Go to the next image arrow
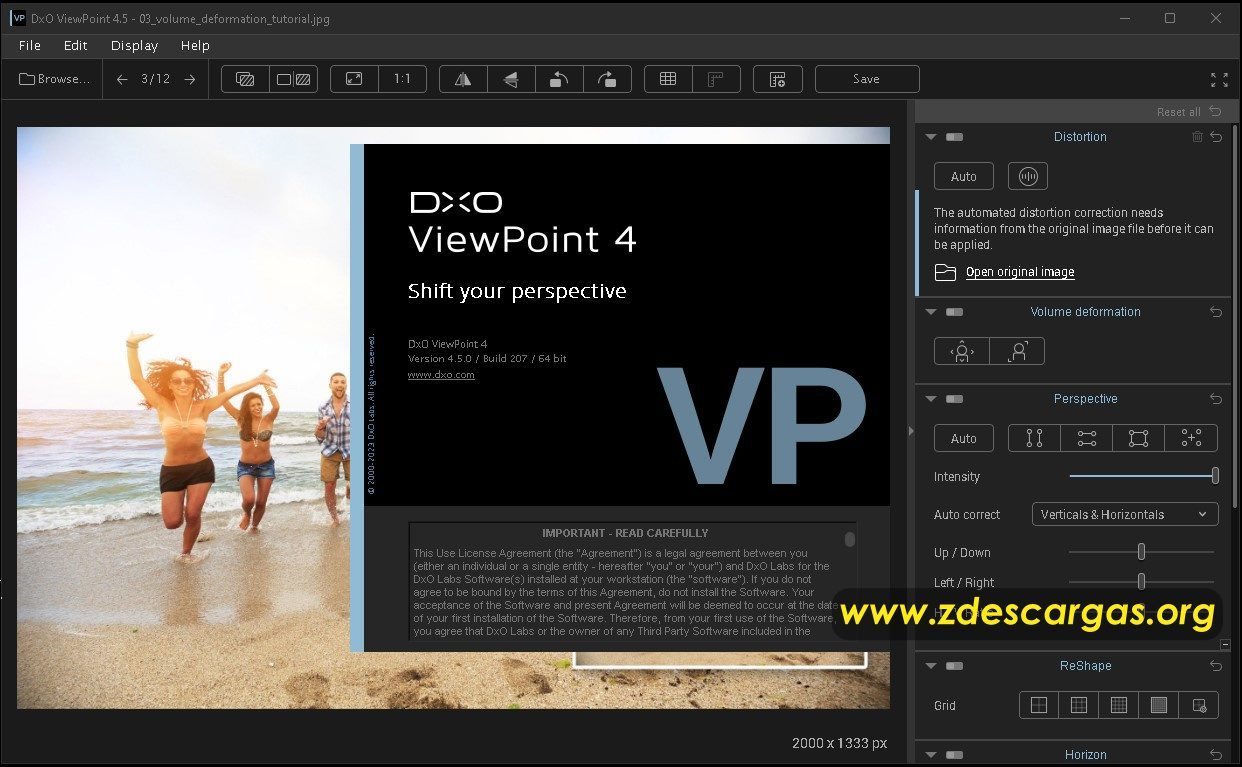The image size is (1242, 767). [190, 79]
